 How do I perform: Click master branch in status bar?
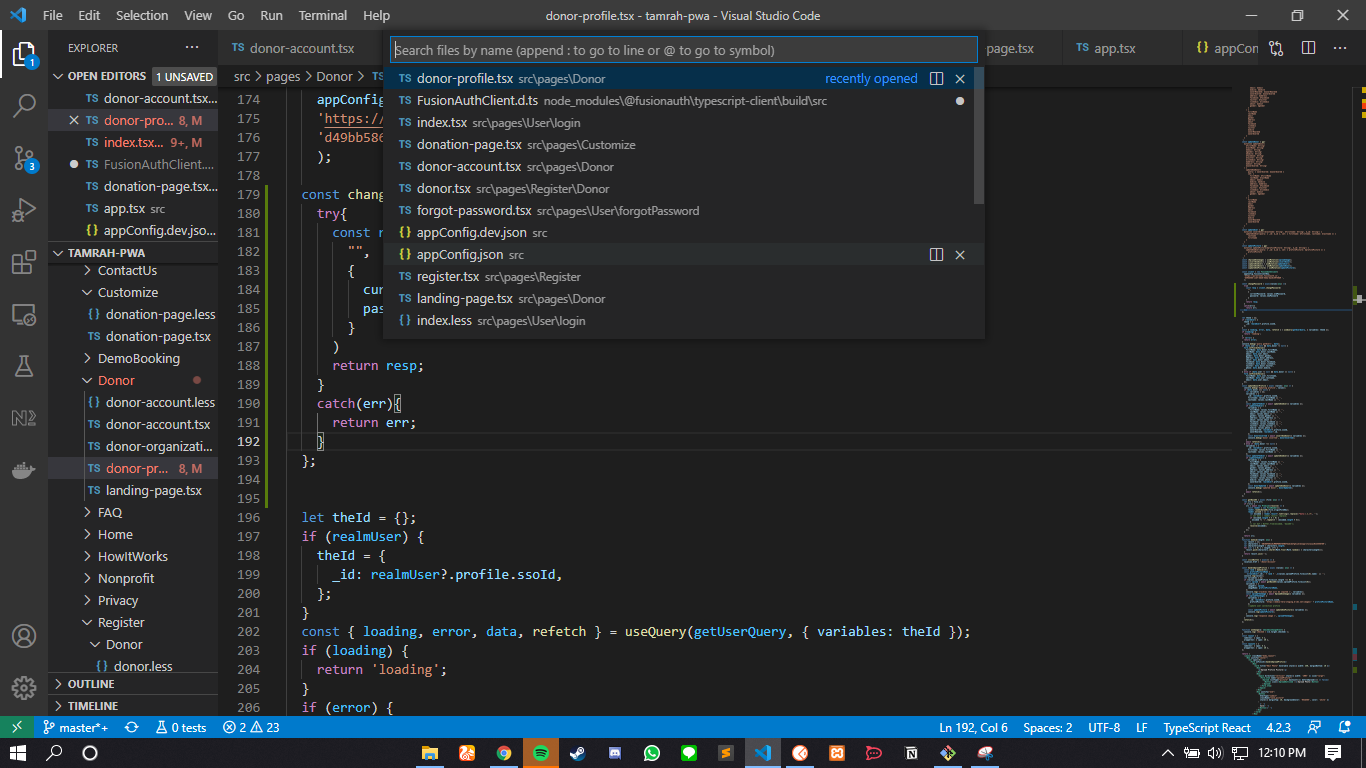pyautogui.click(x=76, y=728)
